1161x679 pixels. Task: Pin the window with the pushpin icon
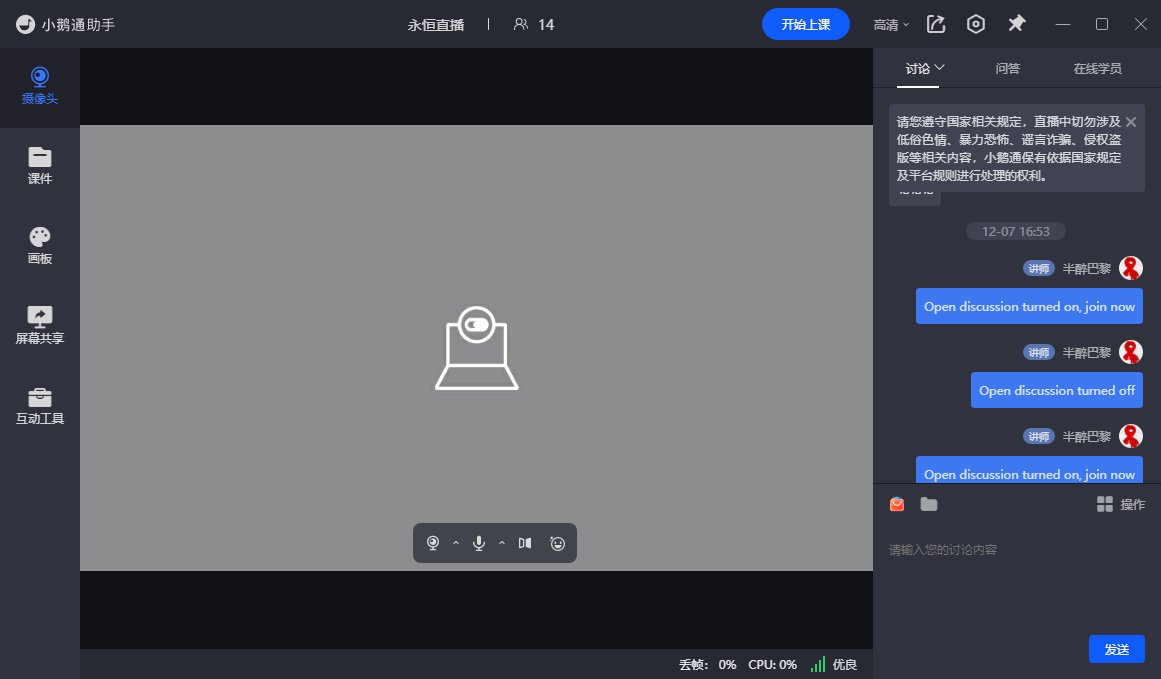point(1016,24)
